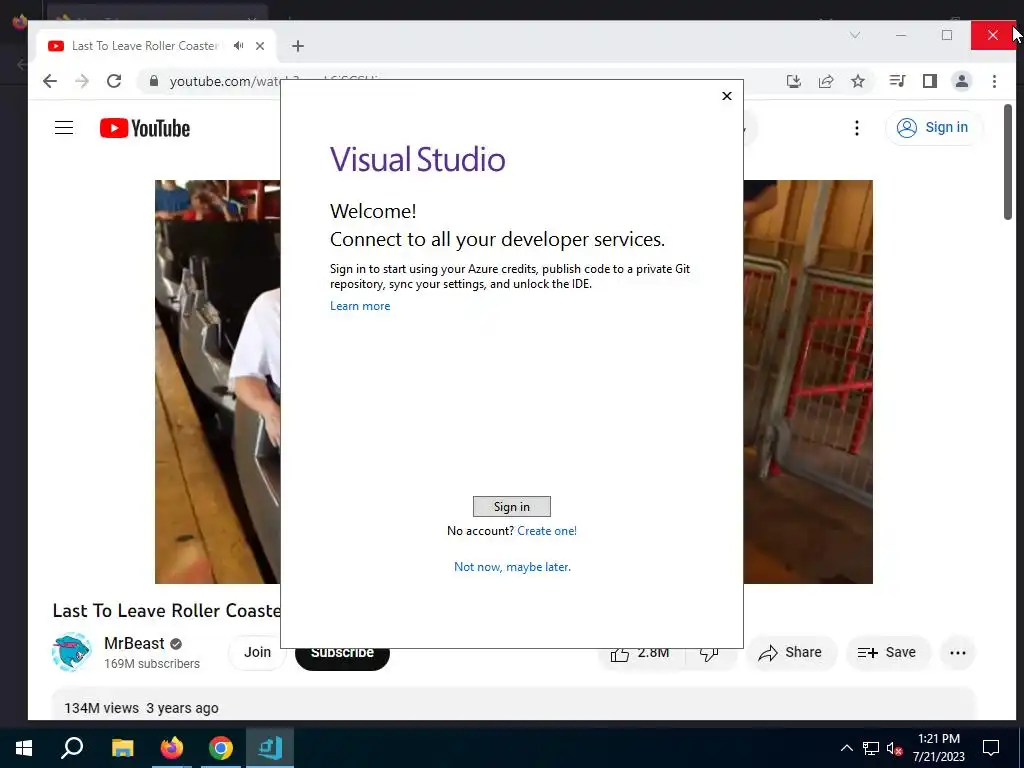The image size is (1024, 768).
Task: Toggle Chrome side panel
Action: (930, 81)
